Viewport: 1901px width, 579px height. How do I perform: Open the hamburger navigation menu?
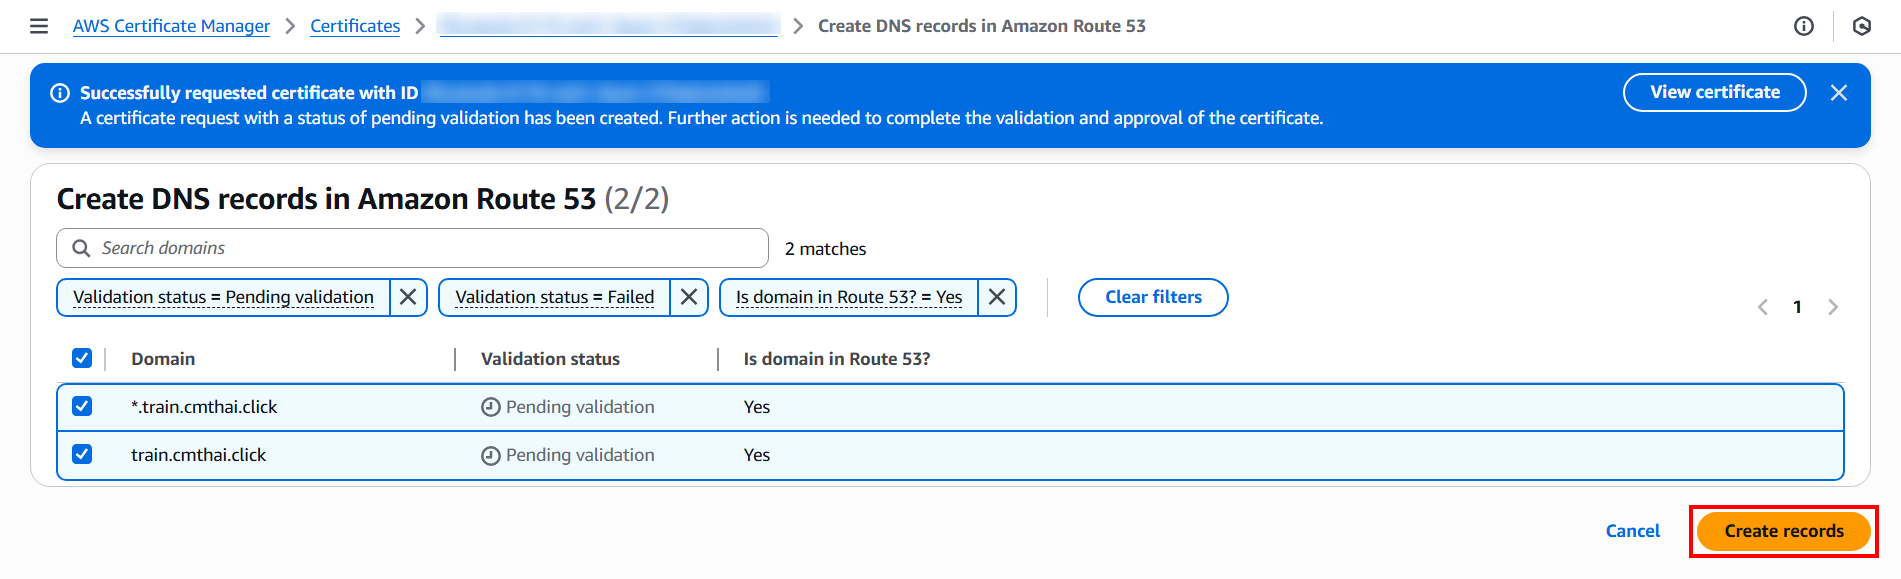[x=39, y=26]
